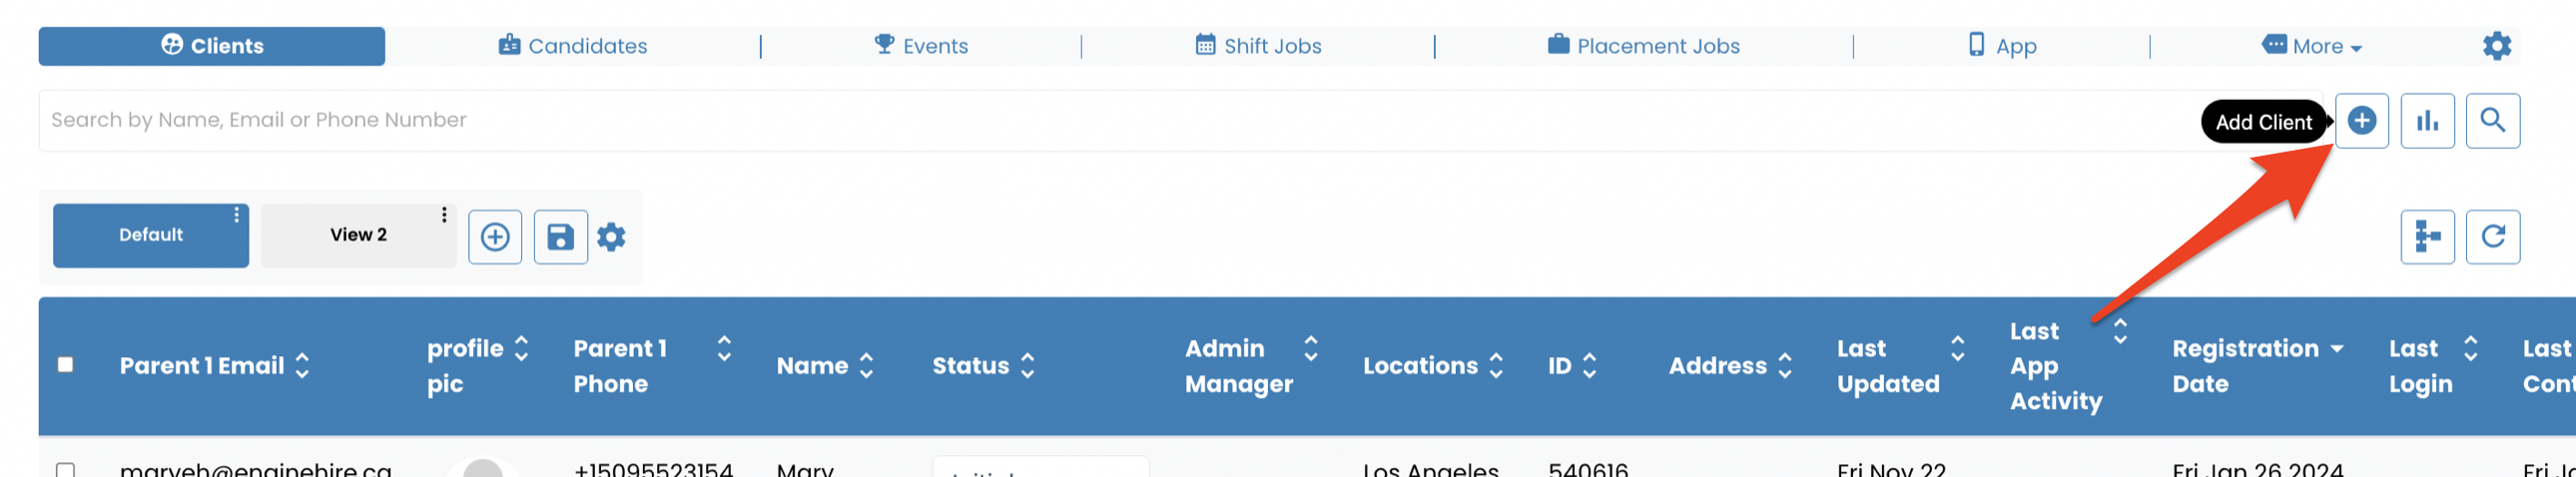Click the Add Client plus icon
This screenshot has height=477, width=2576.
tap(2361, 121)
